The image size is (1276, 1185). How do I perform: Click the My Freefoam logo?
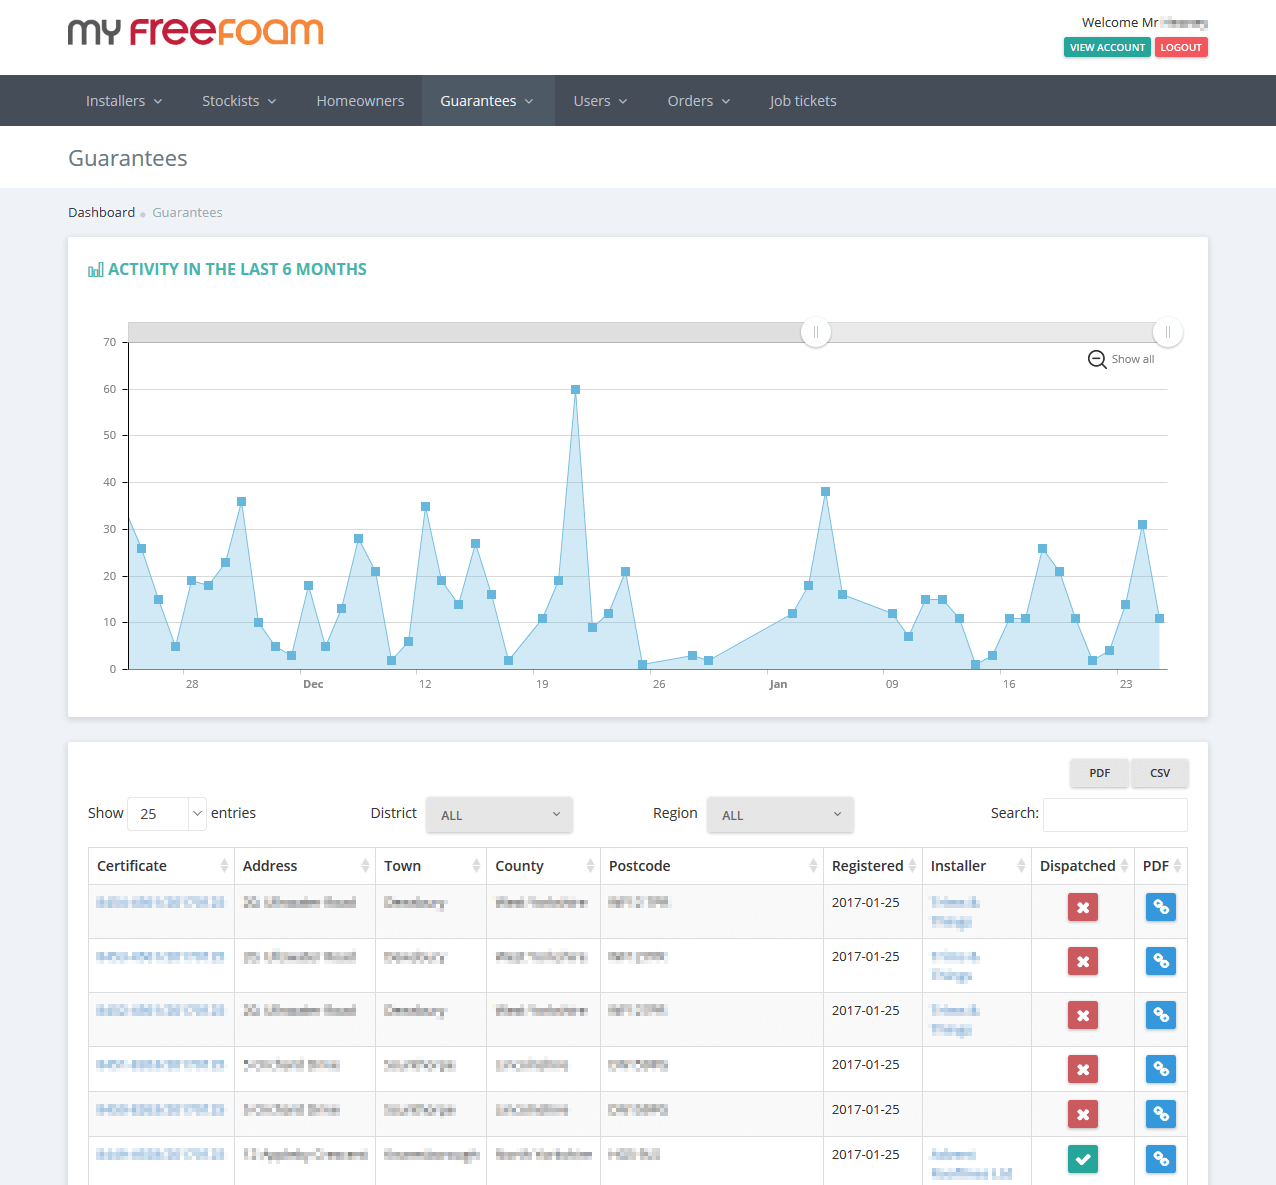196,32
